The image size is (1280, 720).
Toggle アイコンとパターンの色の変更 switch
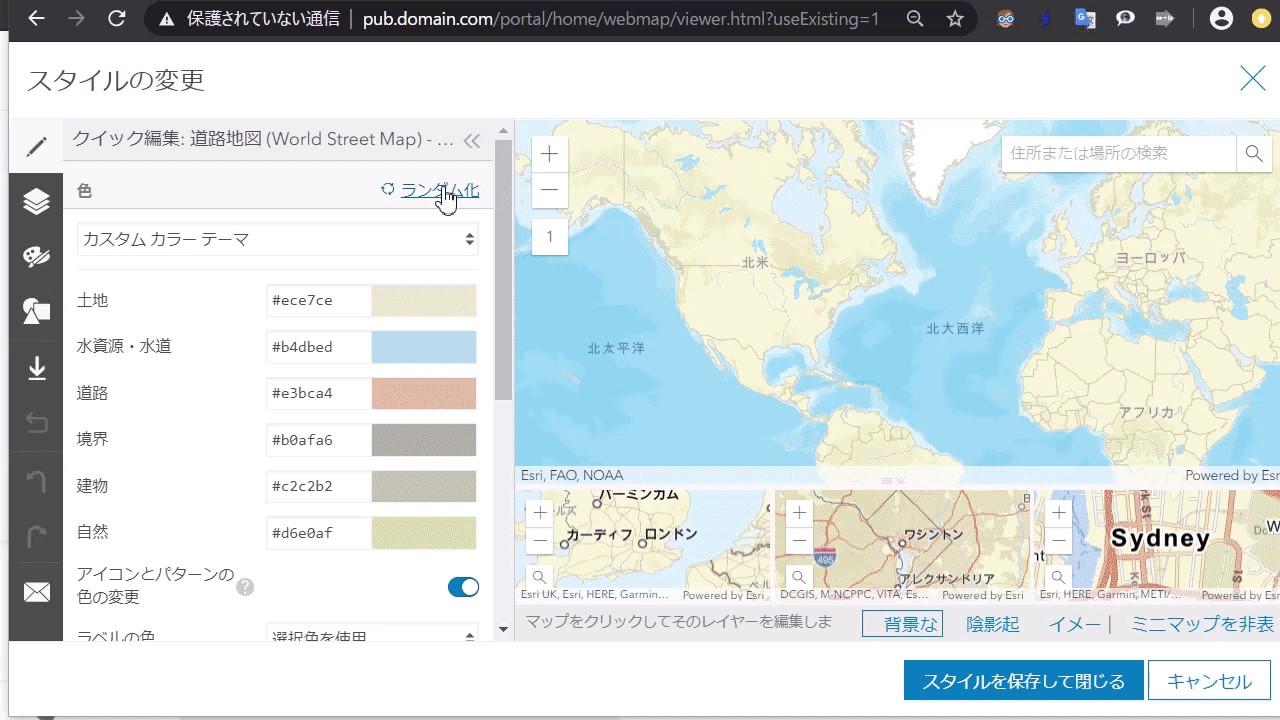(x=463, y=587)
